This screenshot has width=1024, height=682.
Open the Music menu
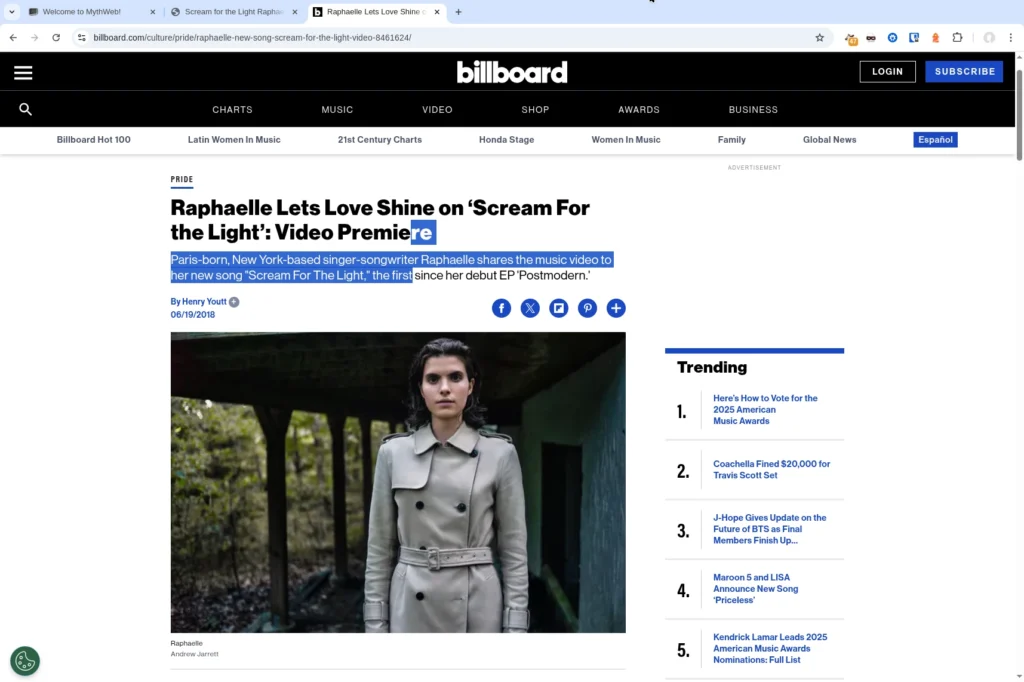coord(337,110)
